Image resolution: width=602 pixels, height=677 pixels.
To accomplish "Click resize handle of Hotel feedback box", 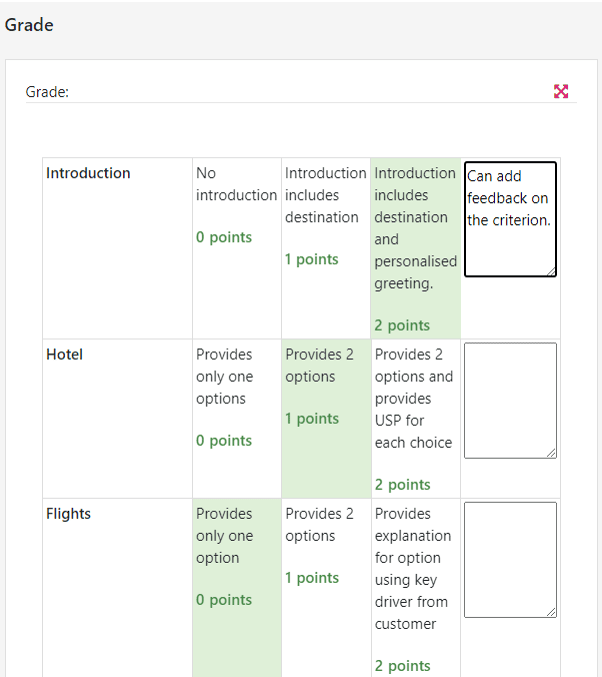I will [x=551, y=453].
